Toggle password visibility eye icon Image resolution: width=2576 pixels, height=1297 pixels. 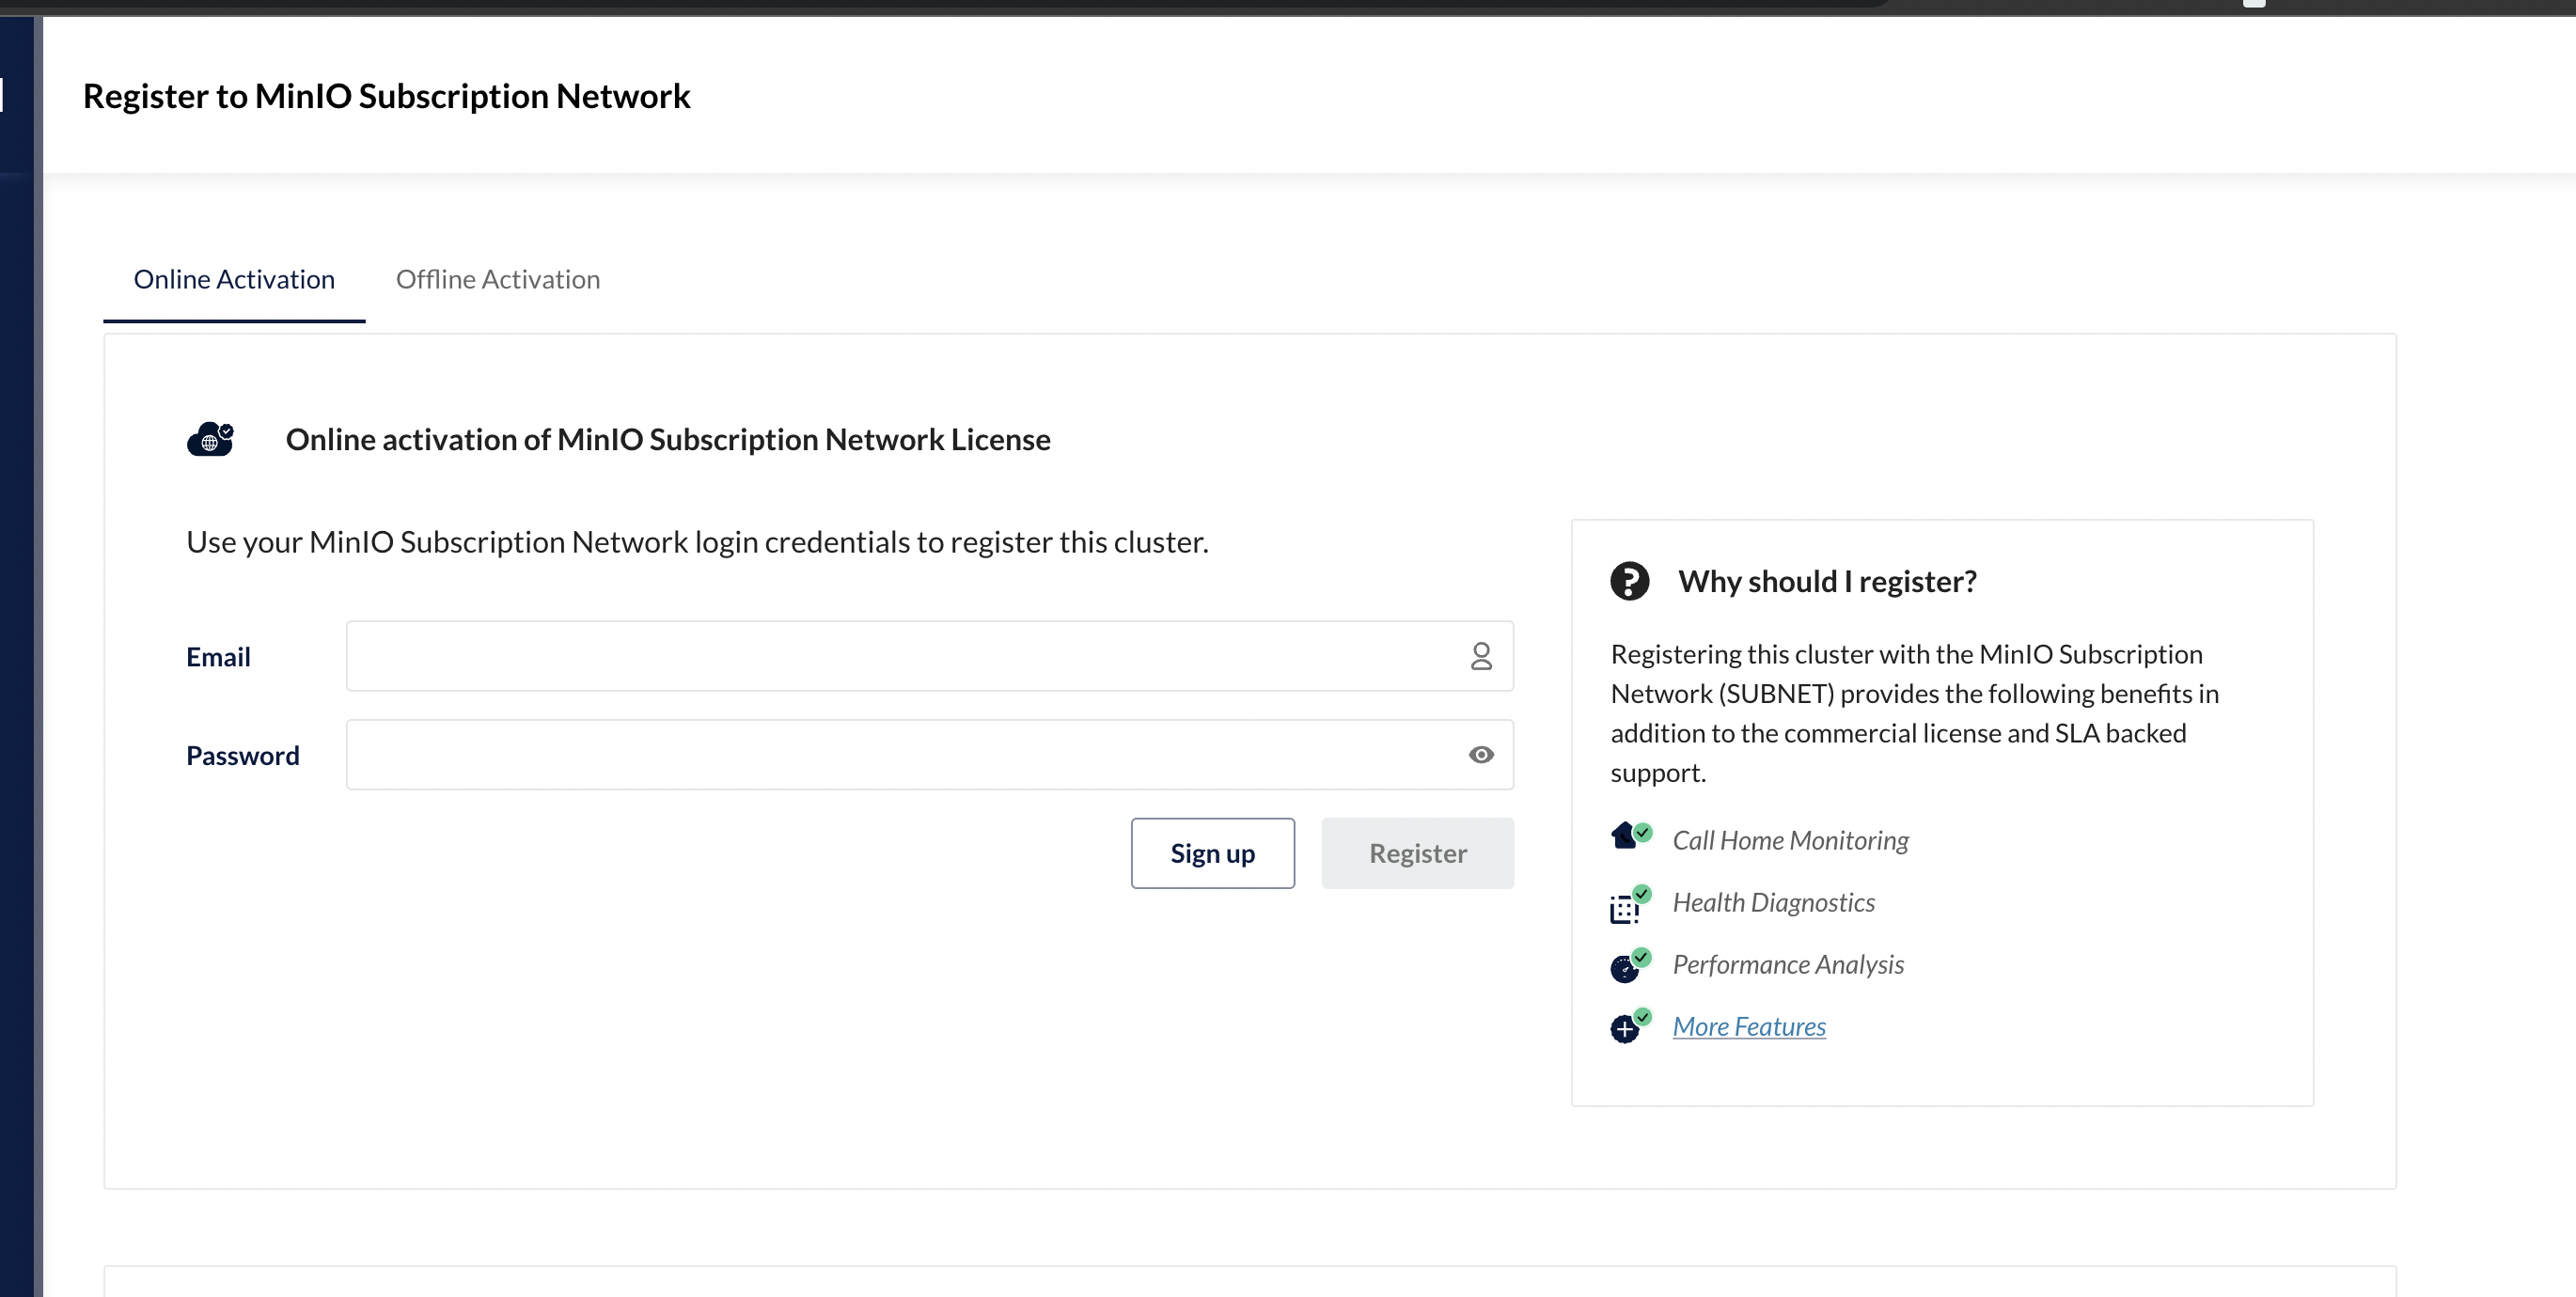tap(1480, 755)
